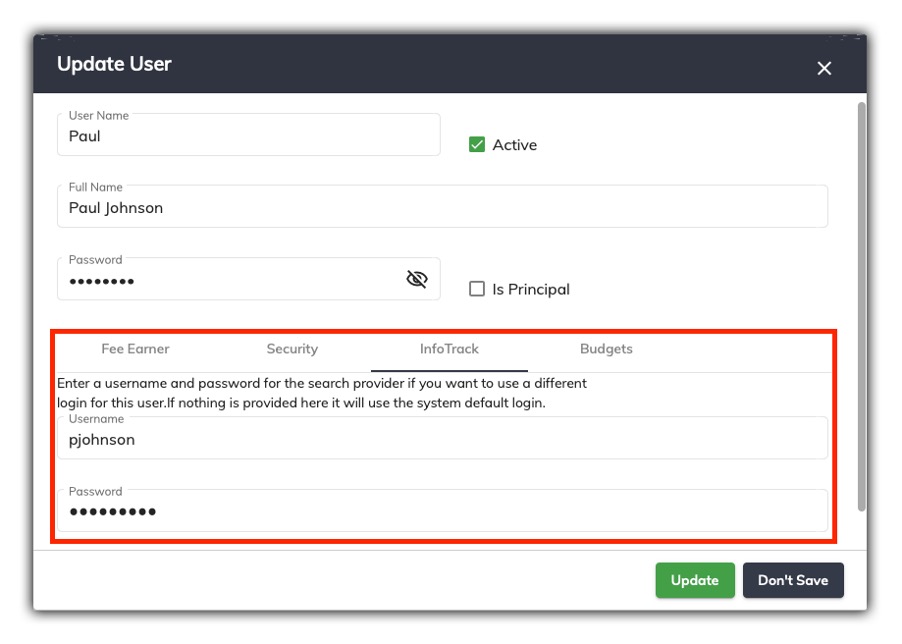Click the Don't Save button

click(793, 580)
